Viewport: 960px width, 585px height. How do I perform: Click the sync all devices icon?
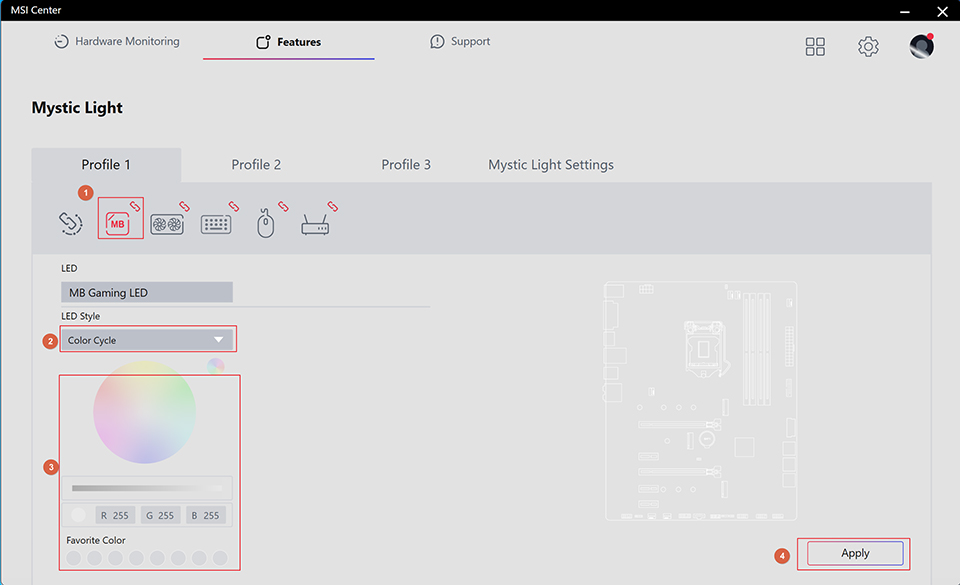pyautogui.click(x=70, y=223)
